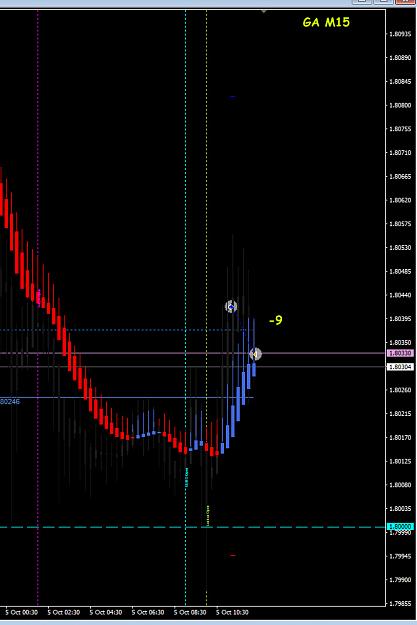
Task: Click the 1.80080 price scale value
Action: point(400,485)
